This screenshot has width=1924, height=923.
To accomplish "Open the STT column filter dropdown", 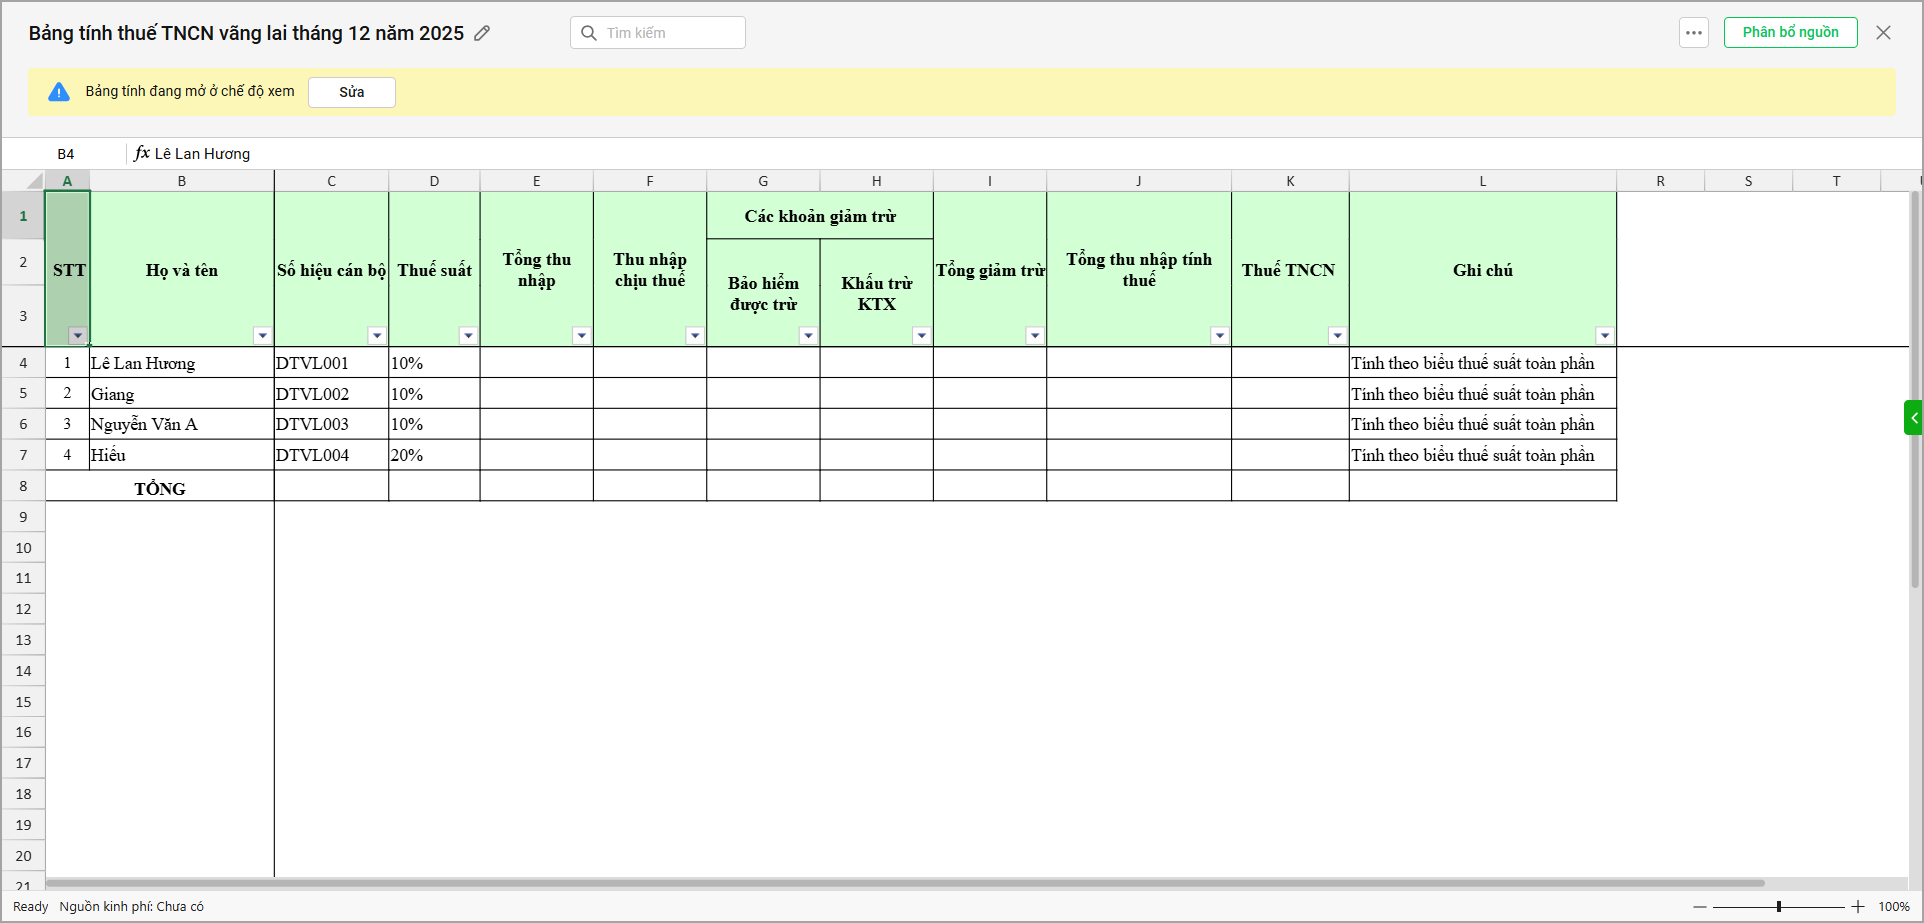I will (77, 336).
